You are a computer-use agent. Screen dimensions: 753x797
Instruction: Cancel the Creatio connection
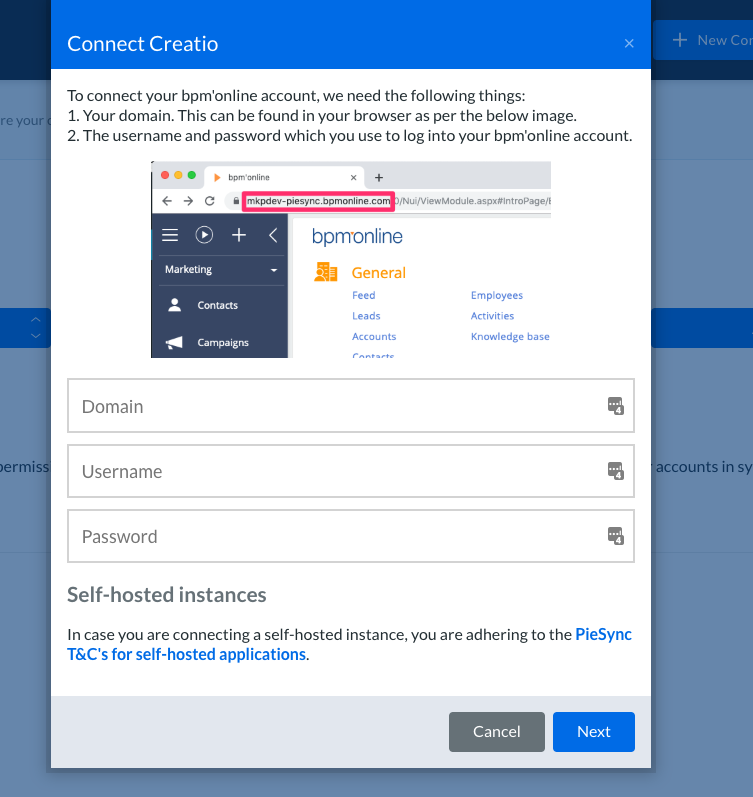coord(497,731)
